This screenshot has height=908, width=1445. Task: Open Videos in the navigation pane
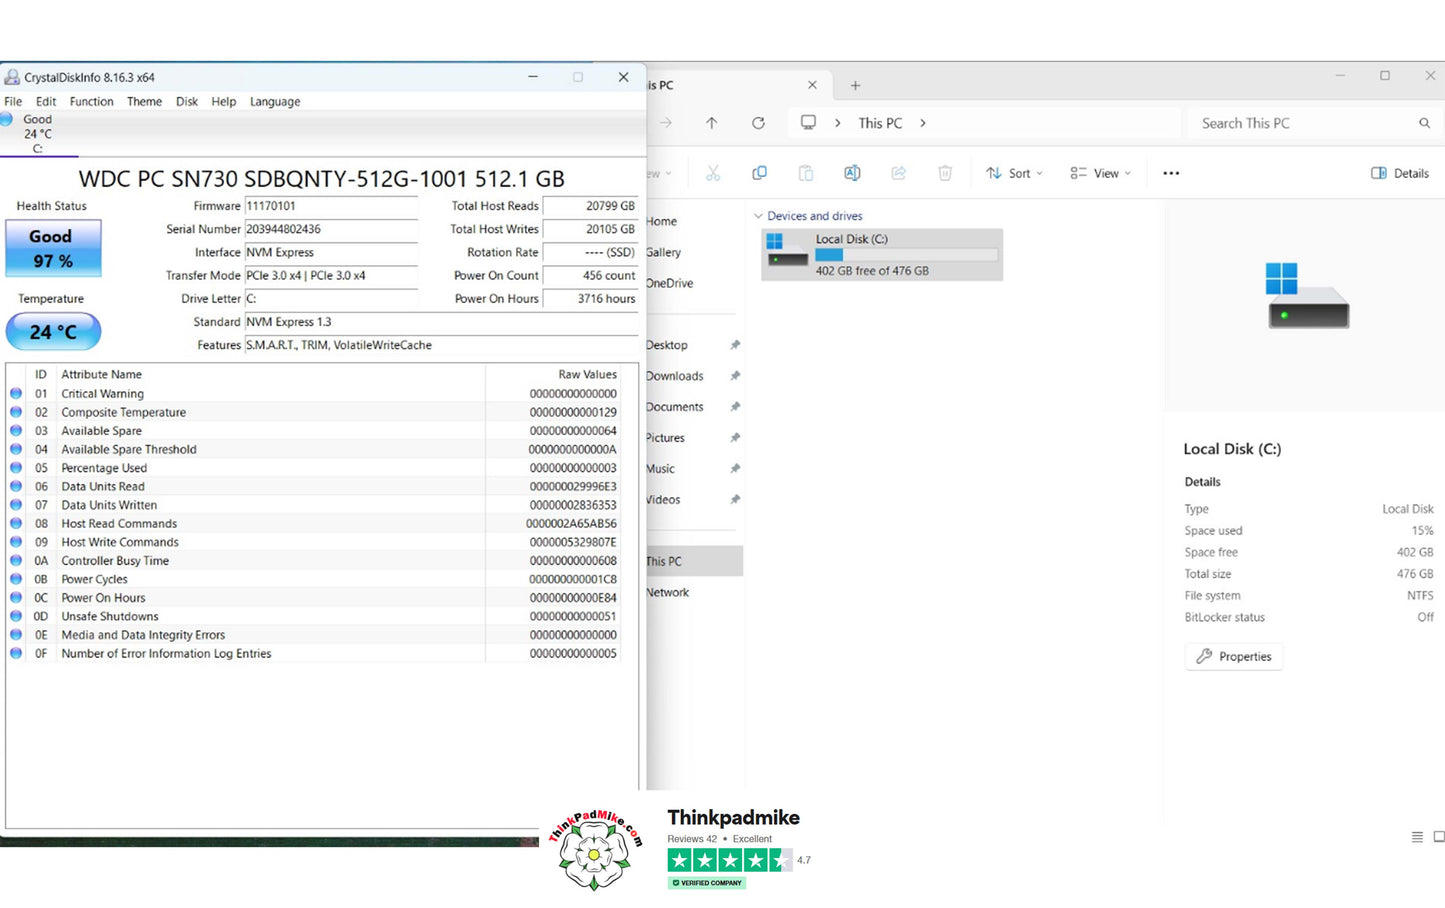[663, 500]
